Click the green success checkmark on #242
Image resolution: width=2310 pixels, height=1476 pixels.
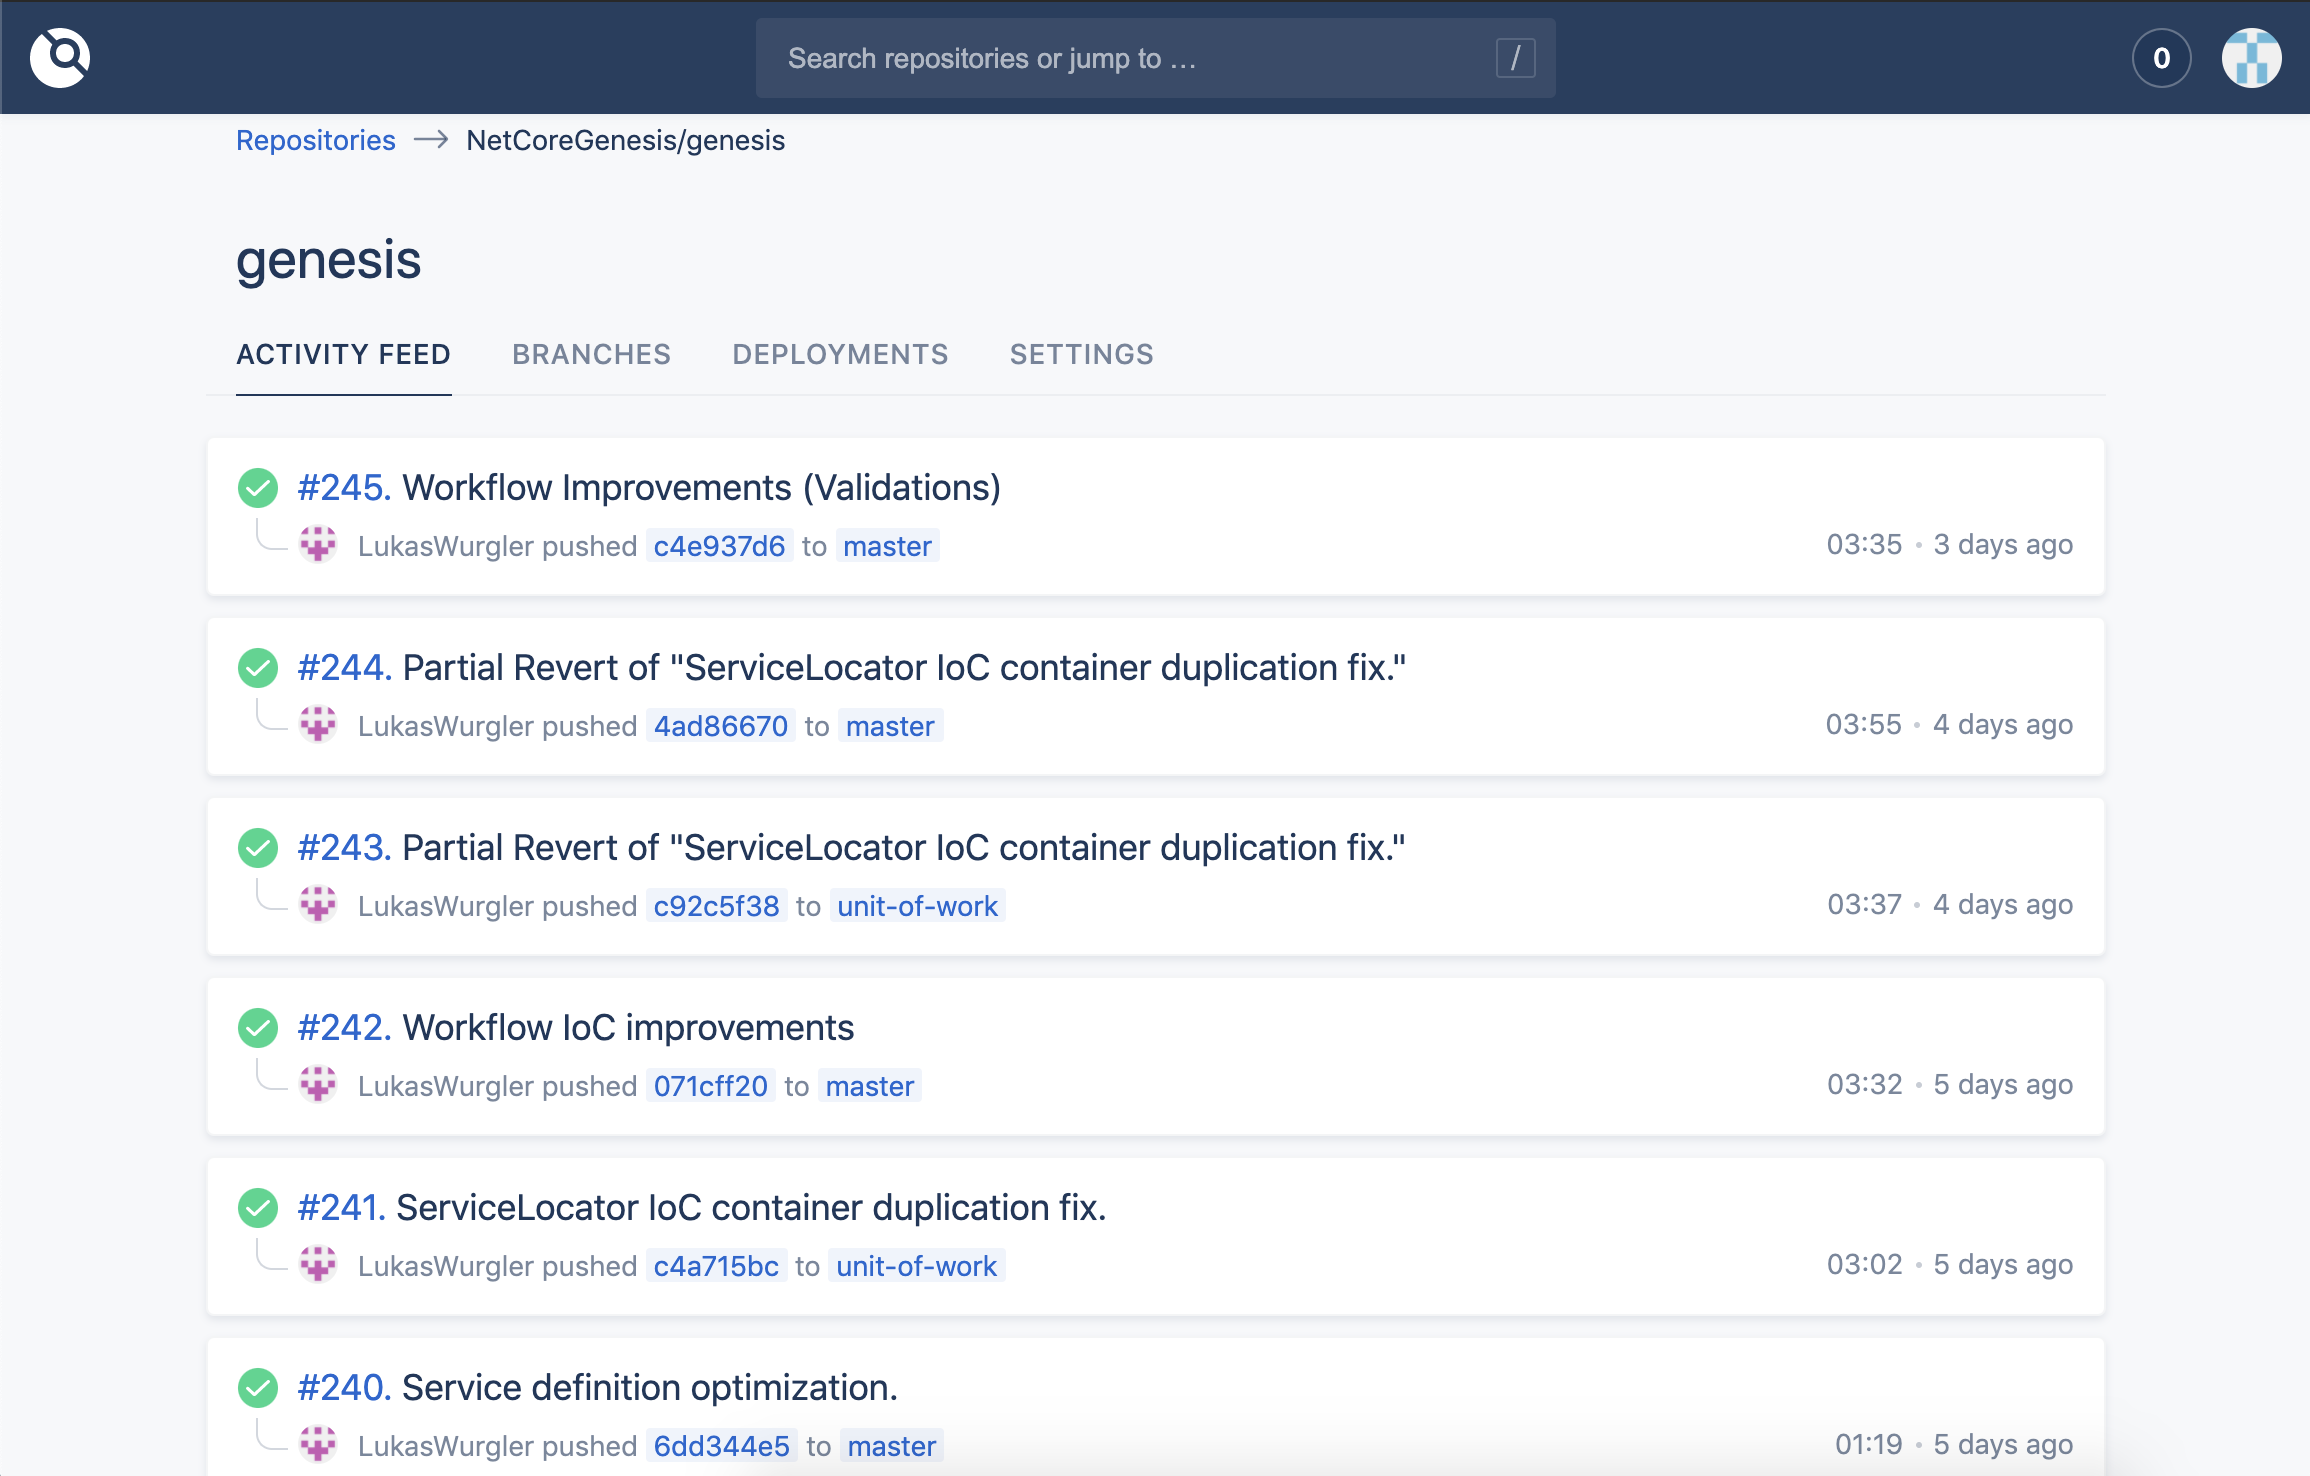(x=258, y=1027)
